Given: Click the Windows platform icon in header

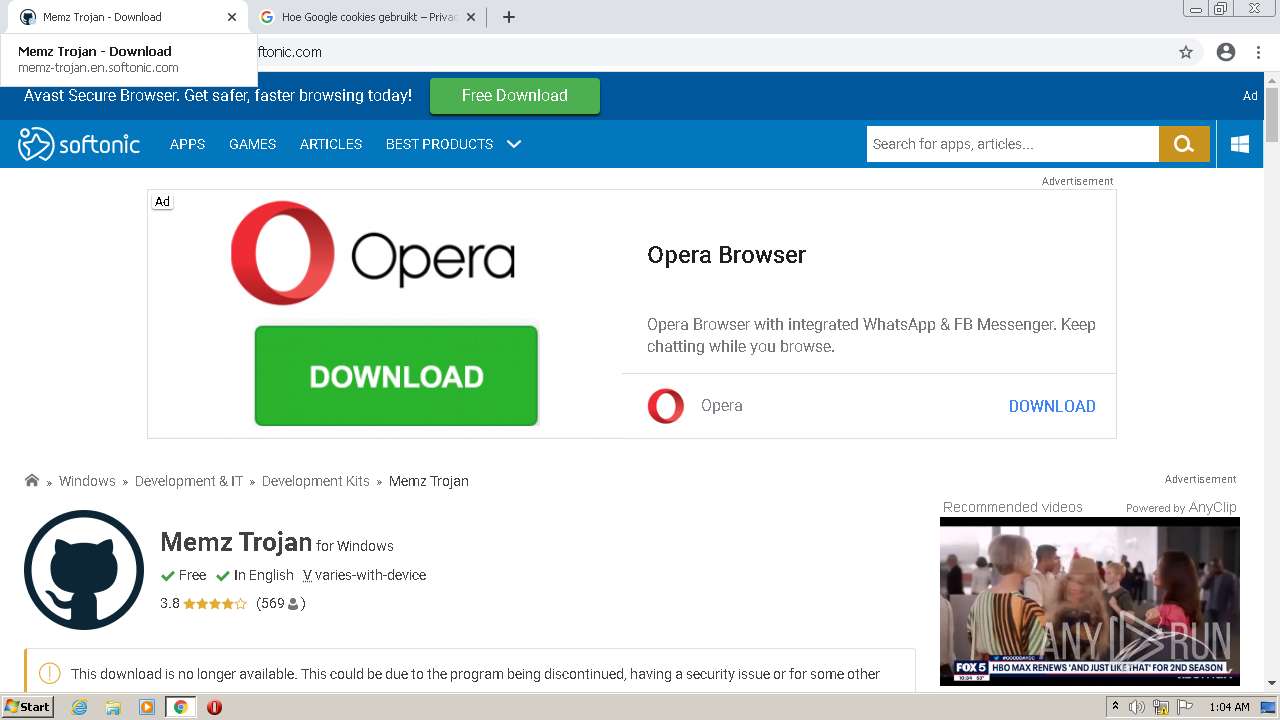Looking at the screenshot, I should pos(1240,144).
